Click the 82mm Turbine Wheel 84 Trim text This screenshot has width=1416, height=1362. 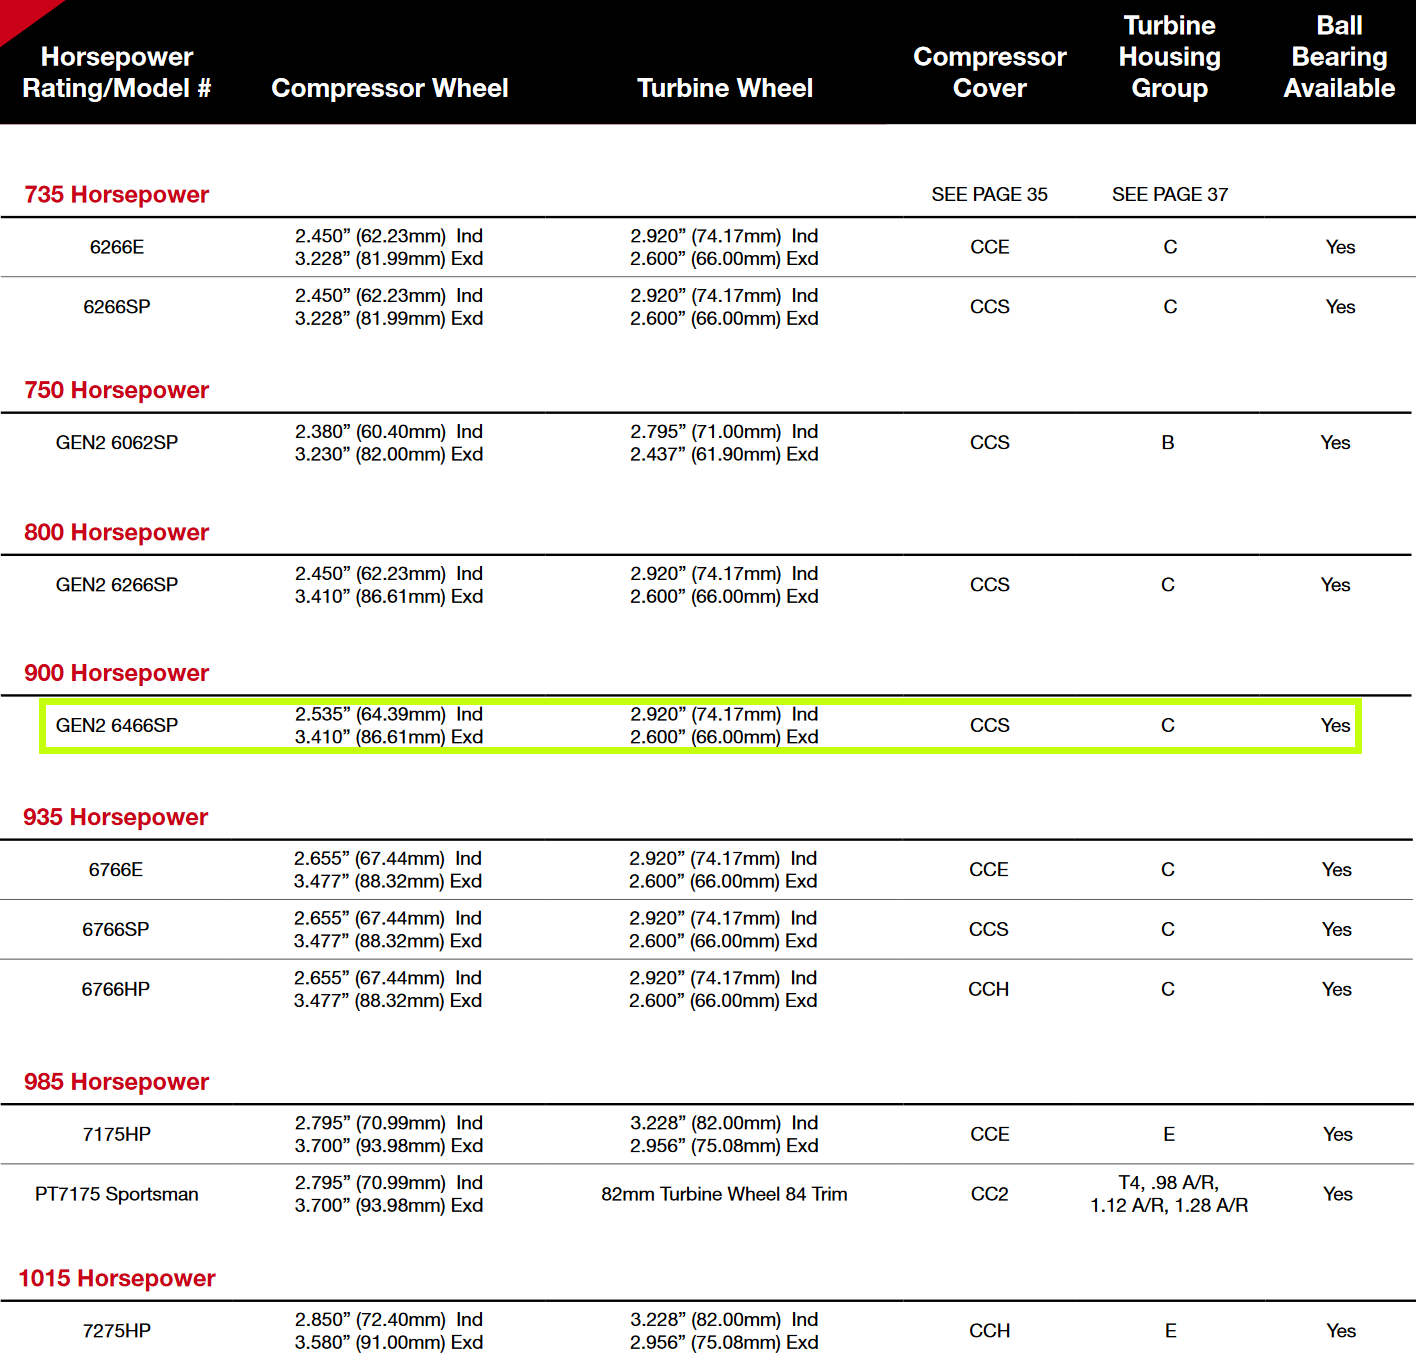tap(724, 1194)
